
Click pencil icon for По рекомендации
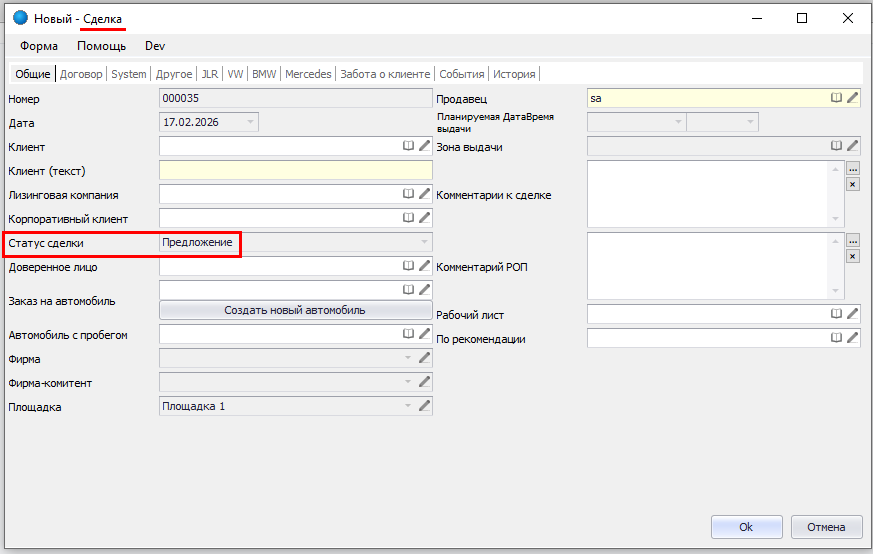[853, 338]
